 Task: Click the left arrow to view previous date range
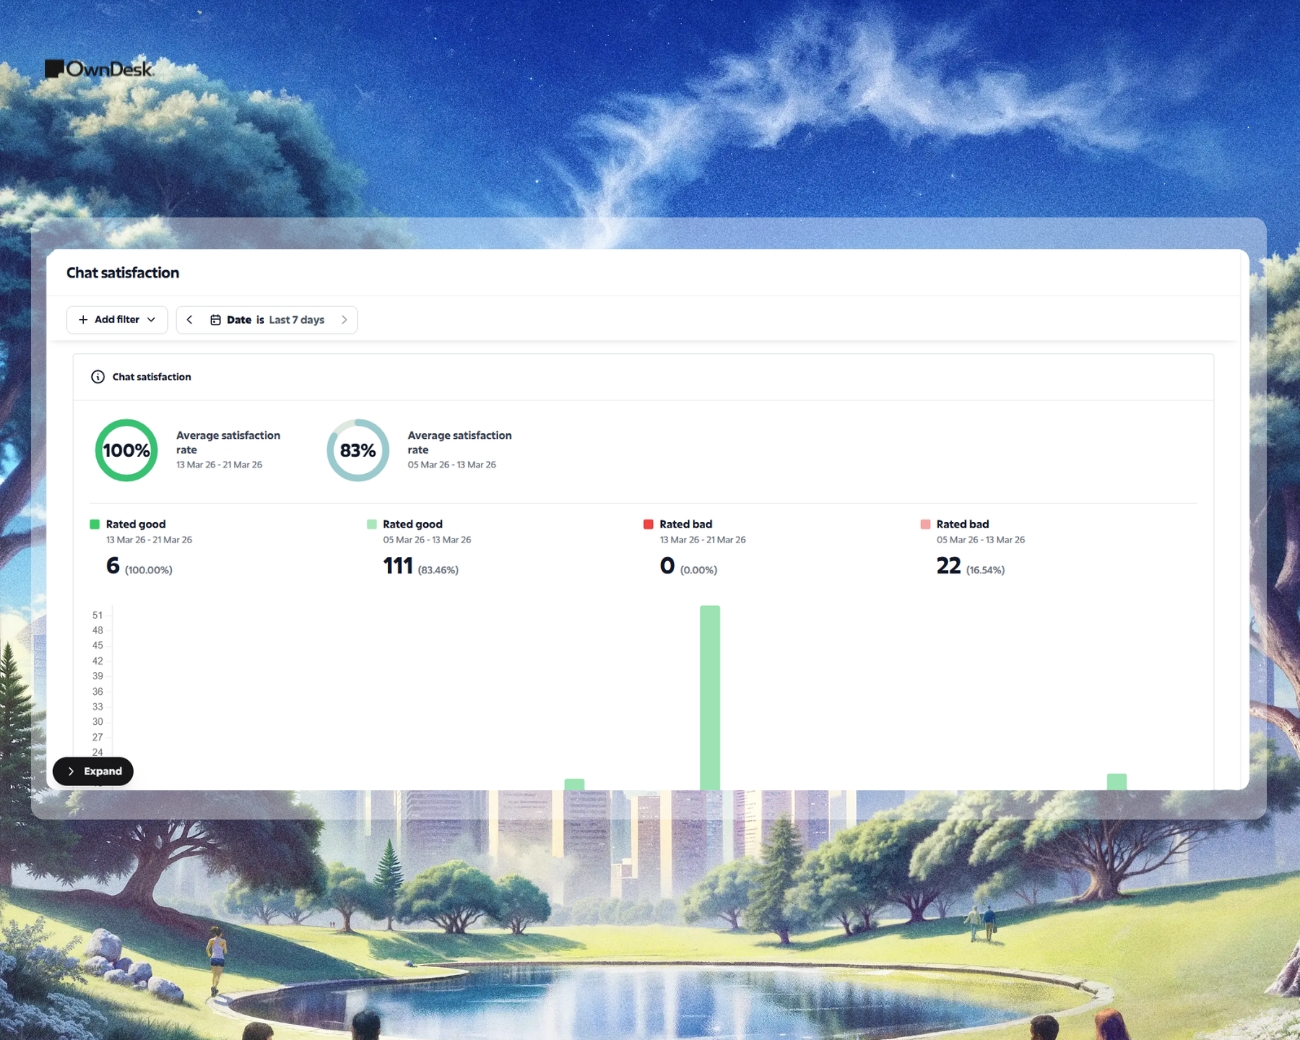pyautogui.click(x=189, y=319)
